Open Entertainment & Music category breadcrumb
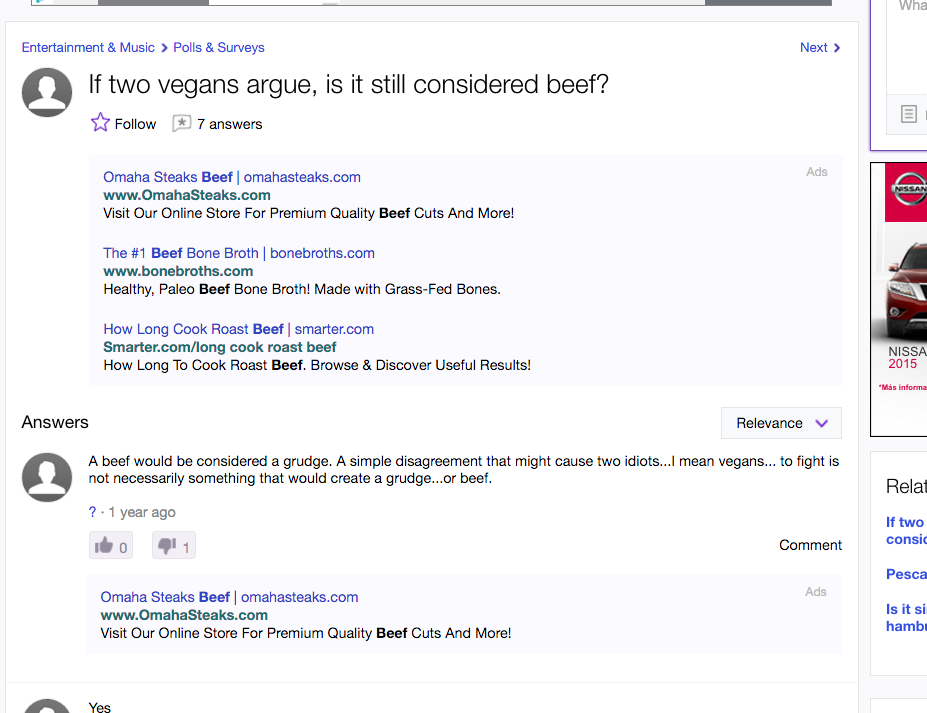This screenshot has height=713, width=927. 88,47
